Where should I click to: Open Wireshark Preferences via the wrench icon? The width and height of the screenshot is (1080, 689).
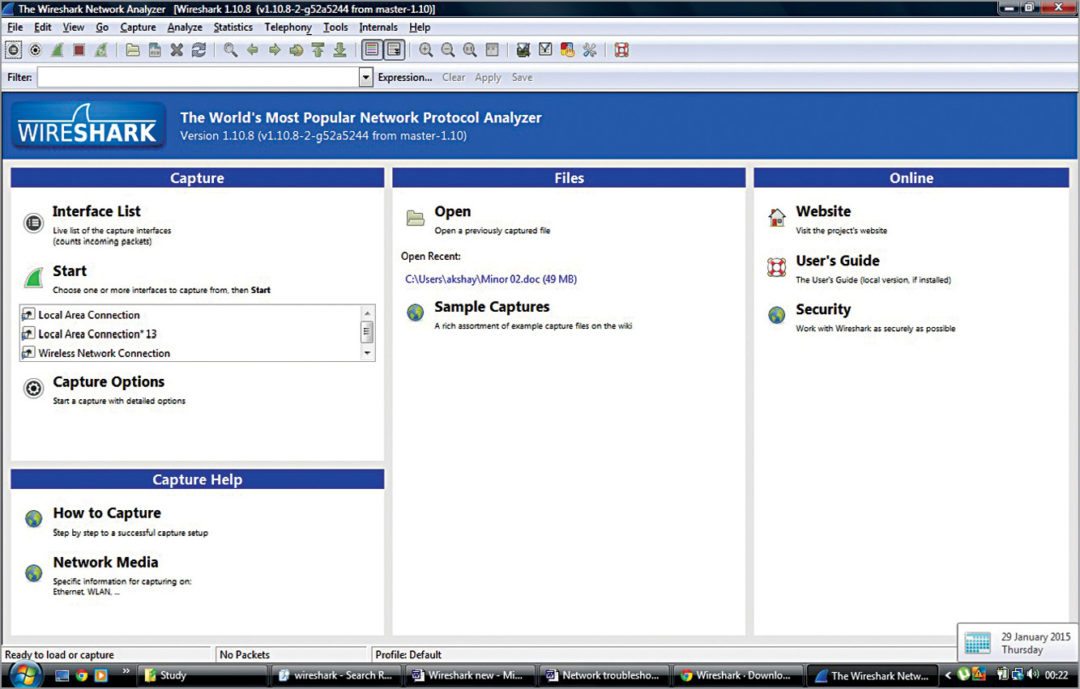[x=589, y=49]
